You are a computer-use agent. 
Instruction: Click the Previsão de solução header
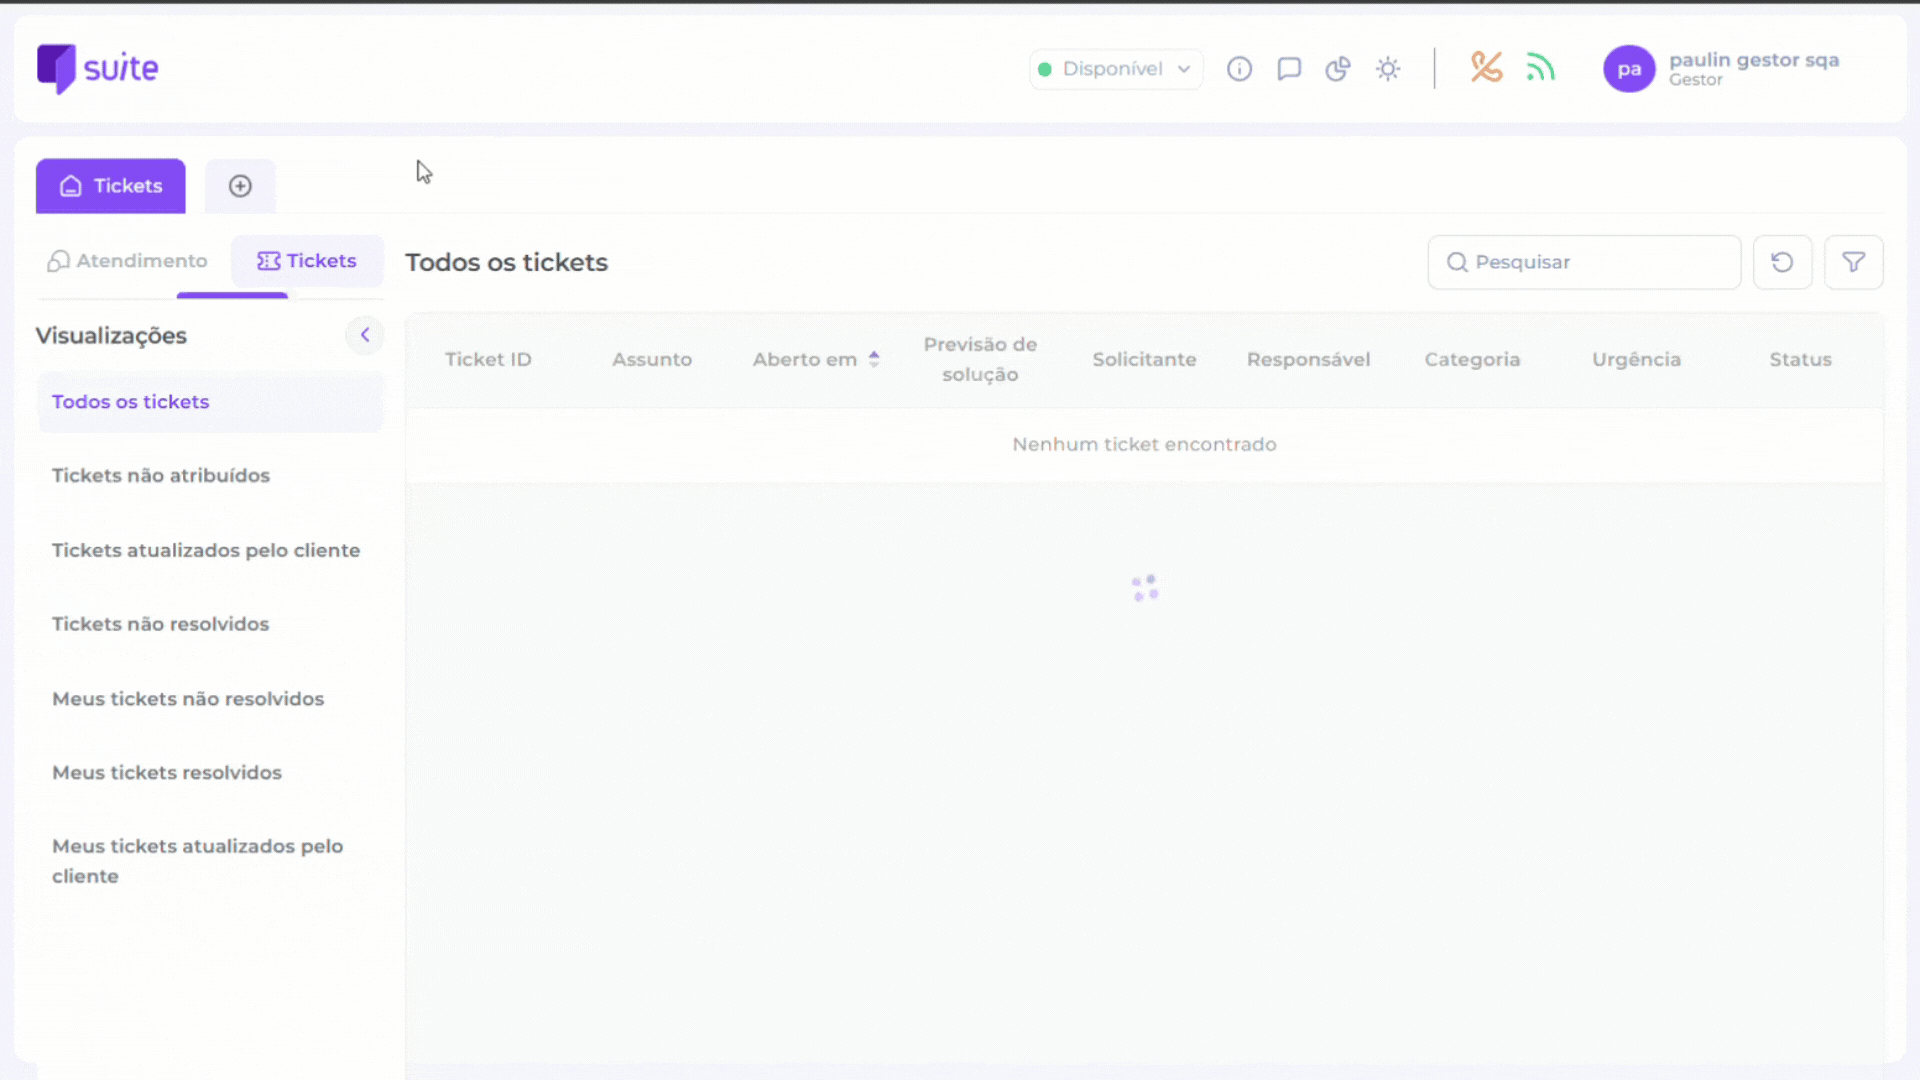tap(980, 360)
